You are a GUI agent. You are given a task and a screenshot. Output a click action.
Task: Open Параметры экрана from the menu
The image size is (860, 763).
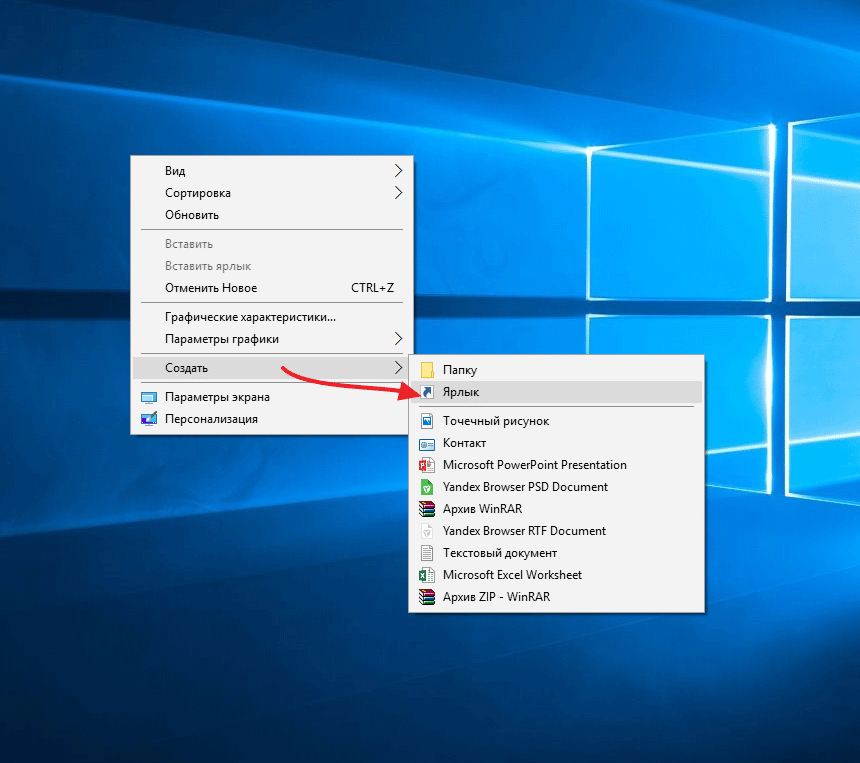tap(271, 397)
